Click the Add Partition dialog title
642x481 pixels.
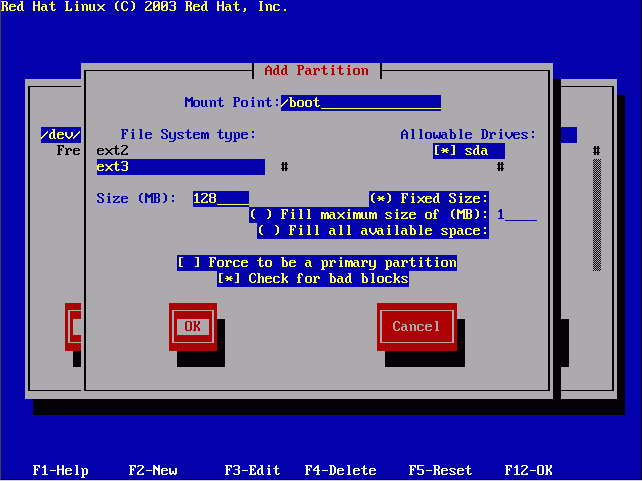(316, 71)
